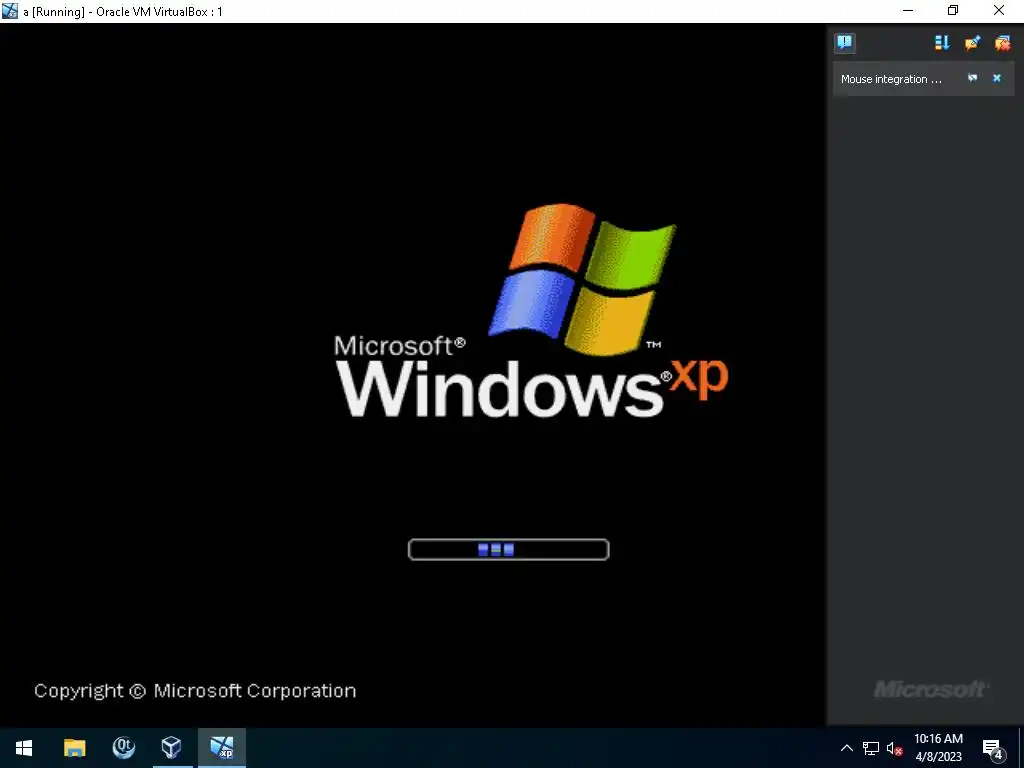Select the running XP VM taskbar icon

(222, 748)
